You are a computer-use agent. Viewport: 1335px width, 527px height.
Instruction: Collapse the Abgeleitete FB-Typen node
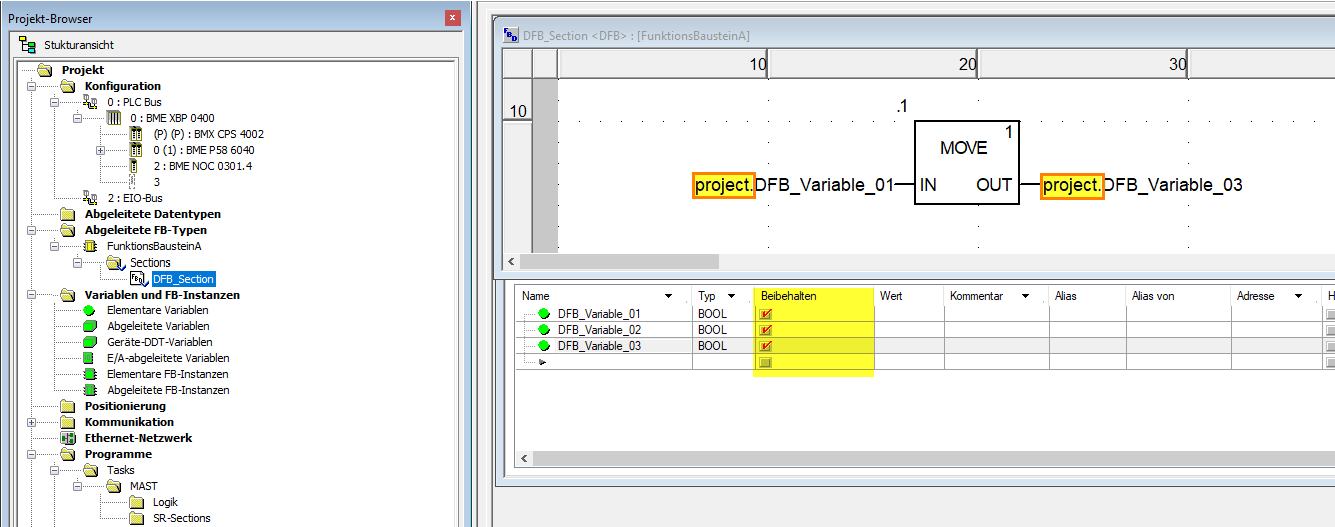click(x=31, y=230)
